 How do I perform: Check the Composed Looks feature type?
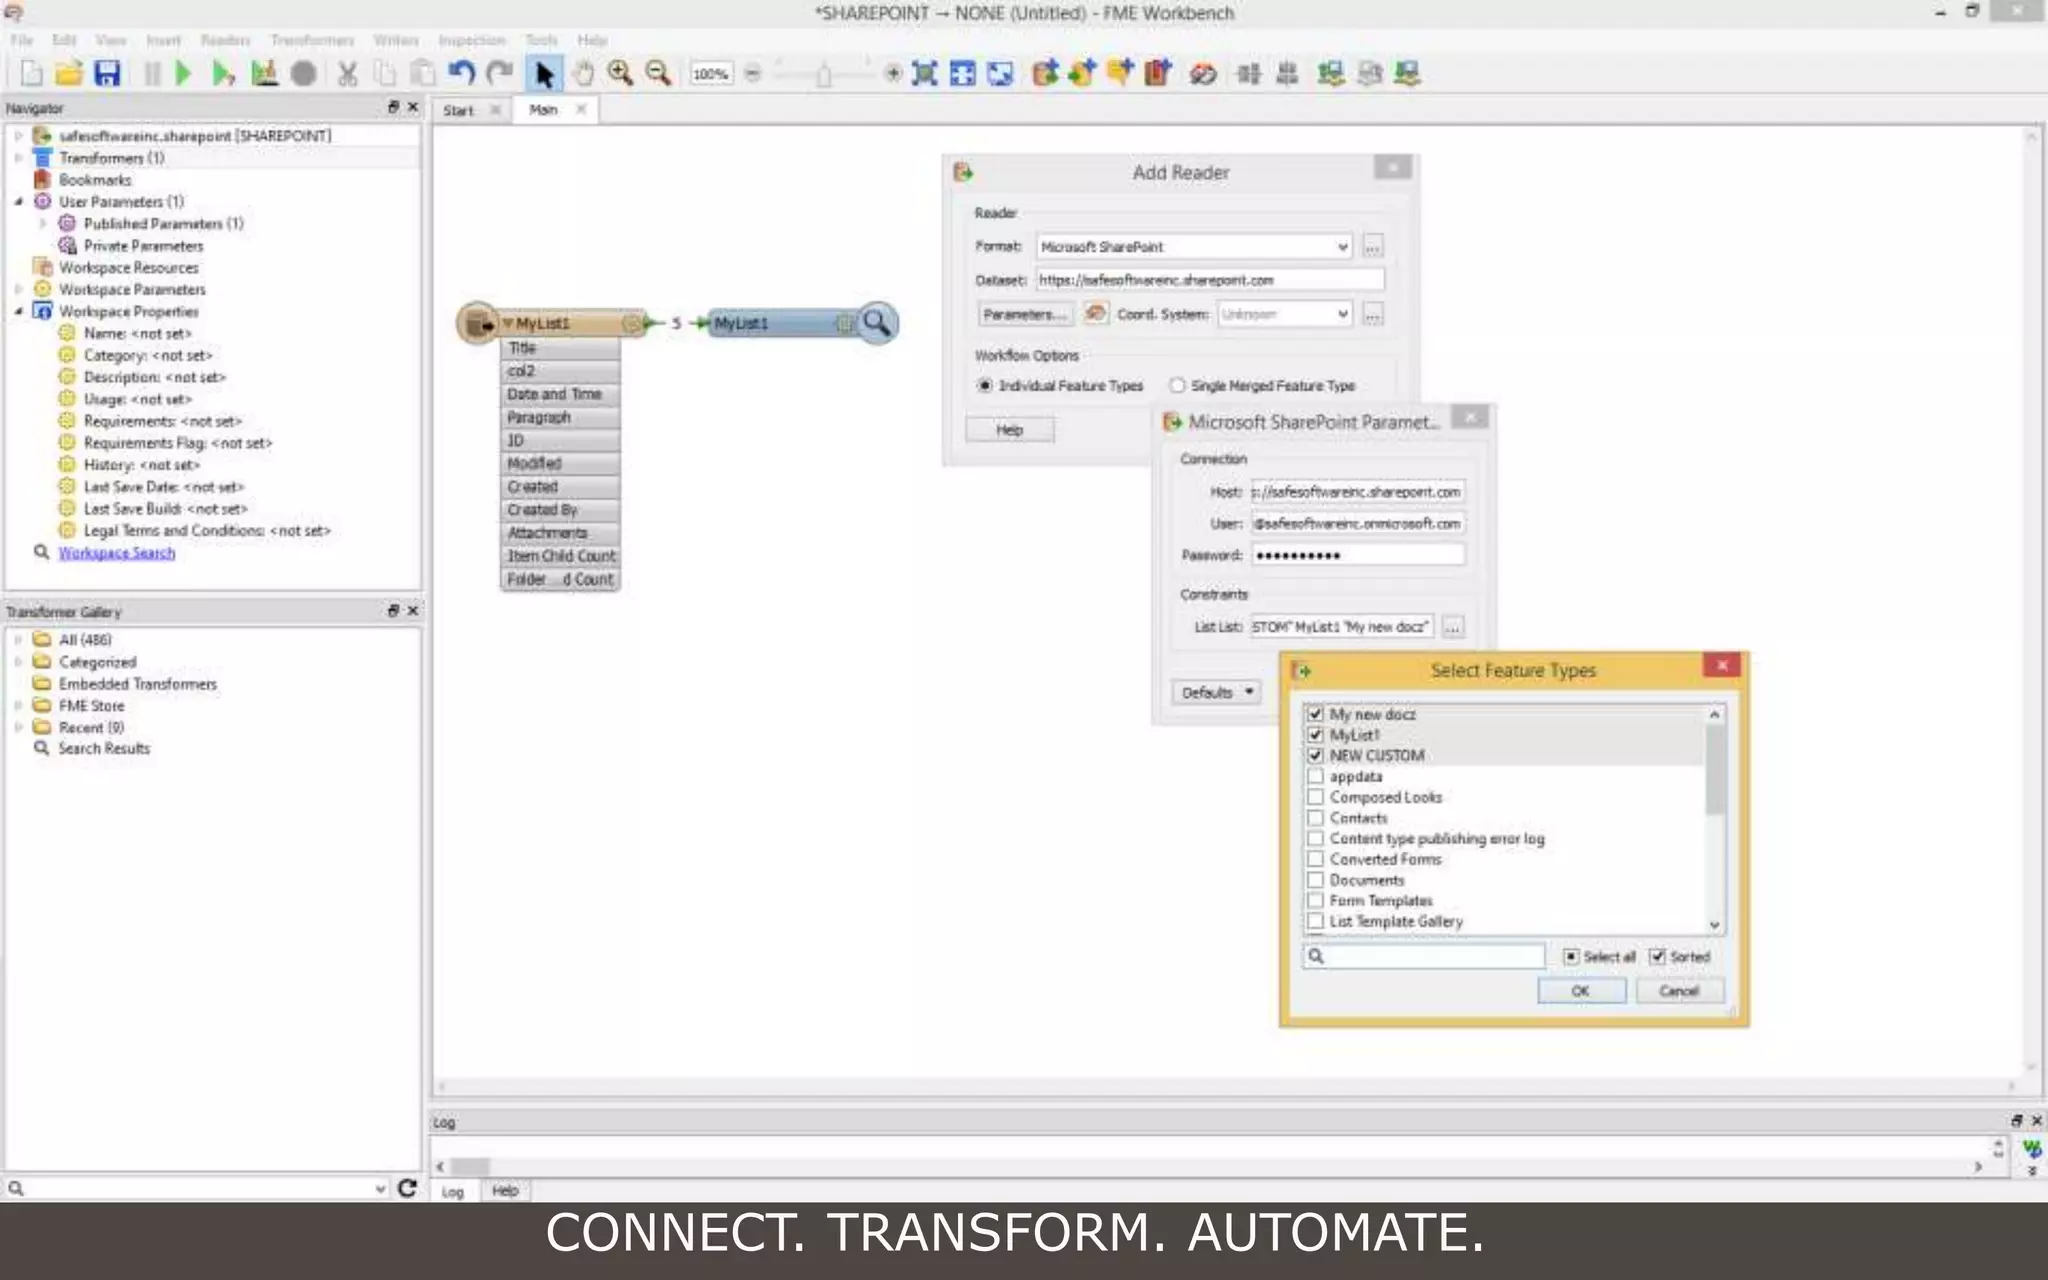point(1316,797)
